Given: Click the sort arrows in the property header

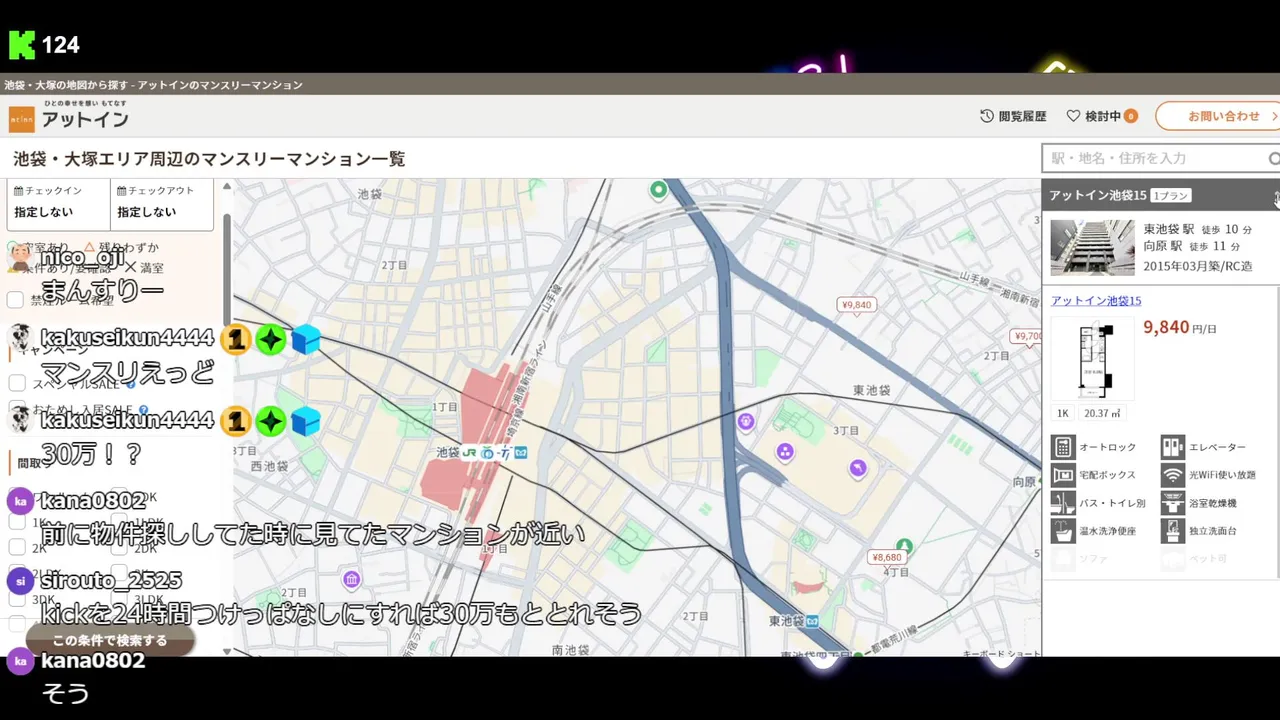Looking at the screenshot, I should tap(1276, 196).
